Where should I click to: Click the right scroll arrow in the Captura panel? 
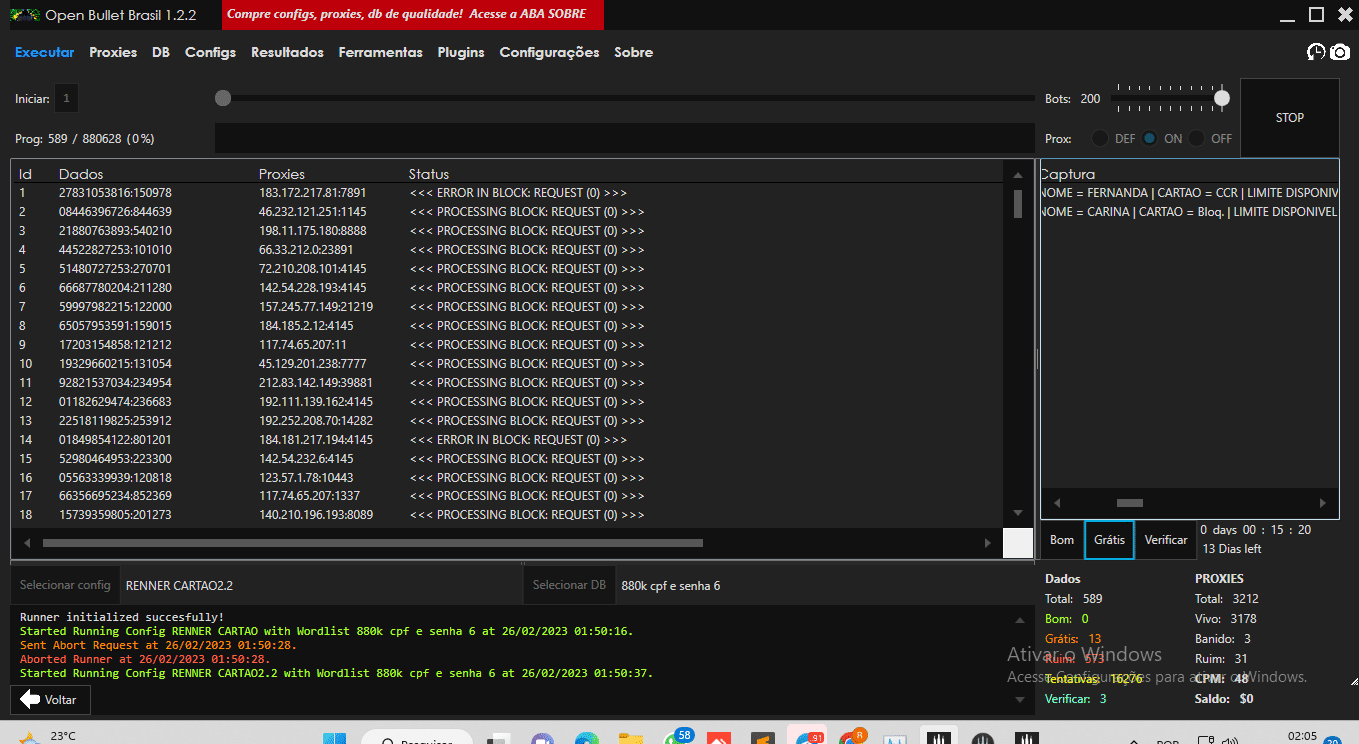(1323, 503)
